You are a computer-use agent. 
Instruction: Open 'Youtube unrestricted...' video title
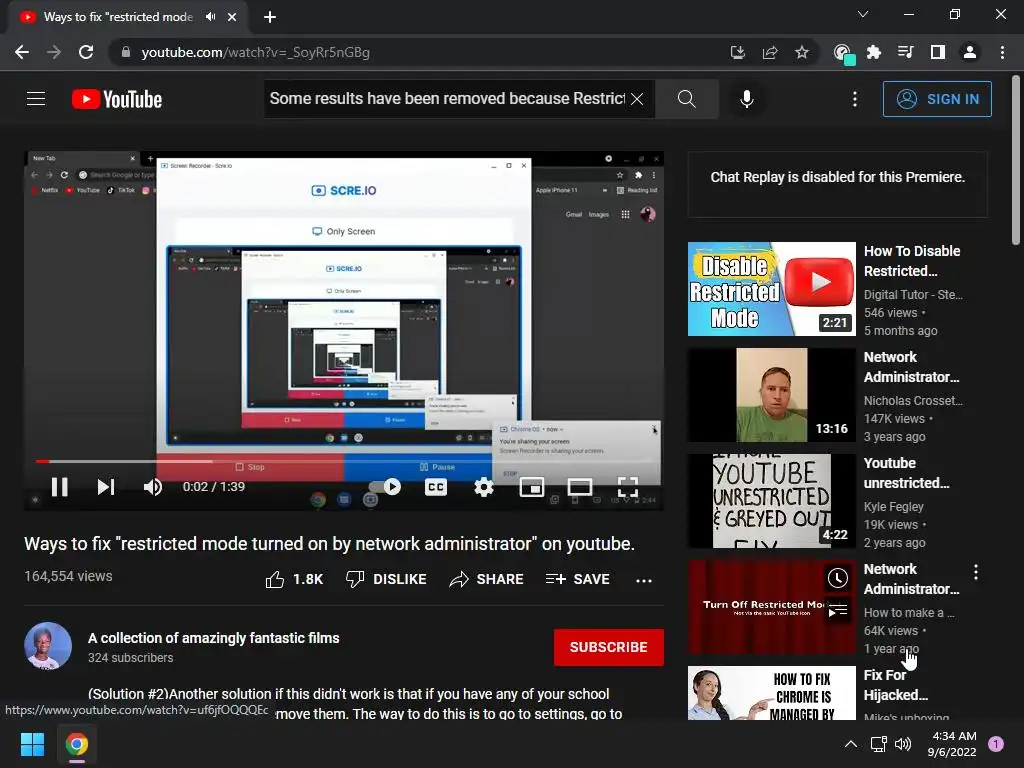point(906,473)
